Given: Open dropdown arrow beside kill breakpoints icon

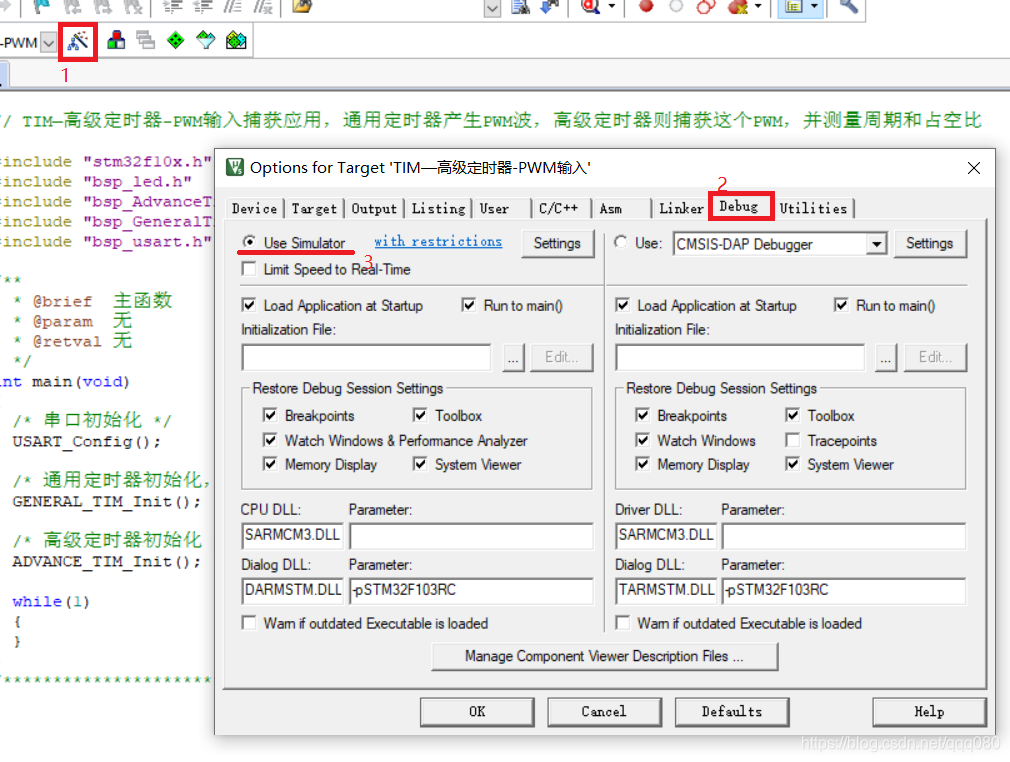Looking at the screenshot, I should tap(758, 6).
